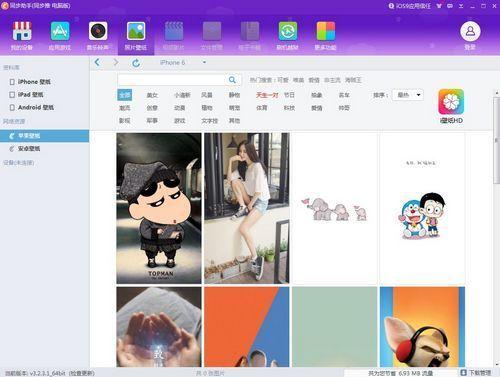500x377 pixels.
Task: Open the 音乐铃声 music and ringtones section
Action: click(x=98, y=36)
